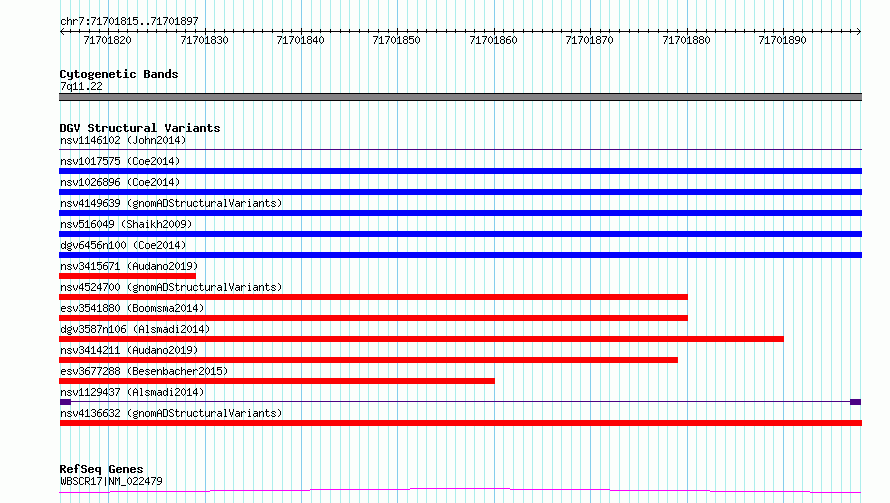
Task: Click the blue bar under nsv516049
Action: [x=460, y=234]
